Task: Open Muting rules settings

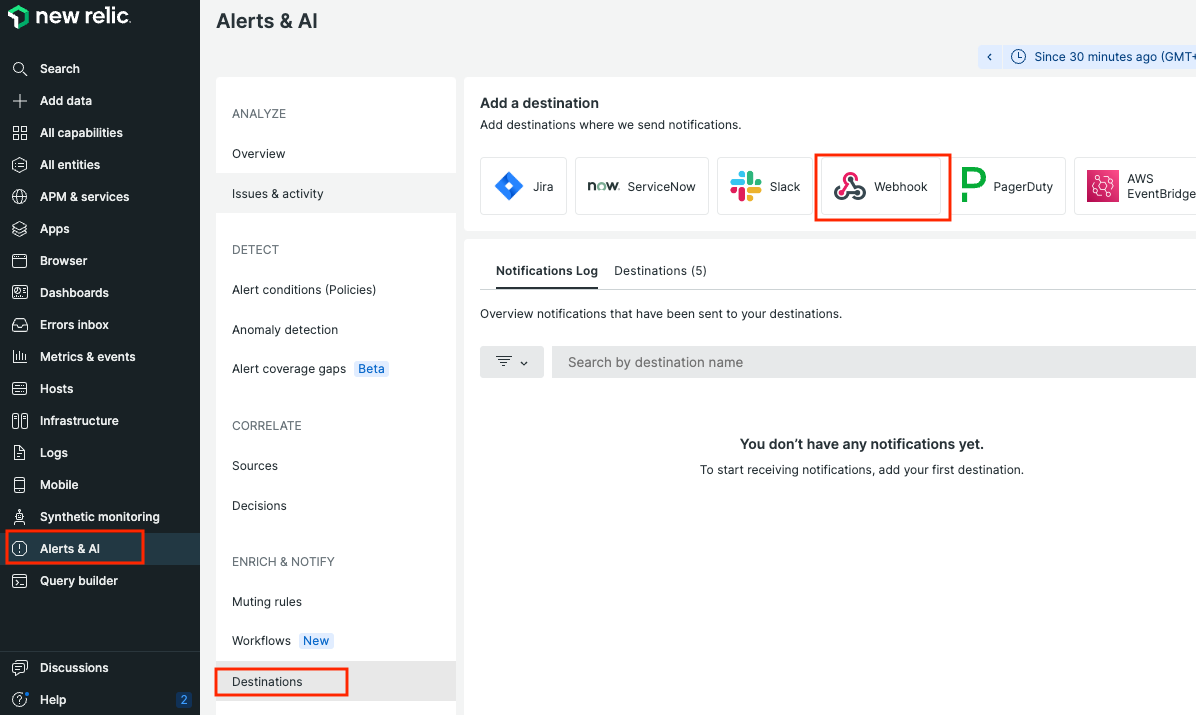Action: pyautogui.click(x=266, y=601)
